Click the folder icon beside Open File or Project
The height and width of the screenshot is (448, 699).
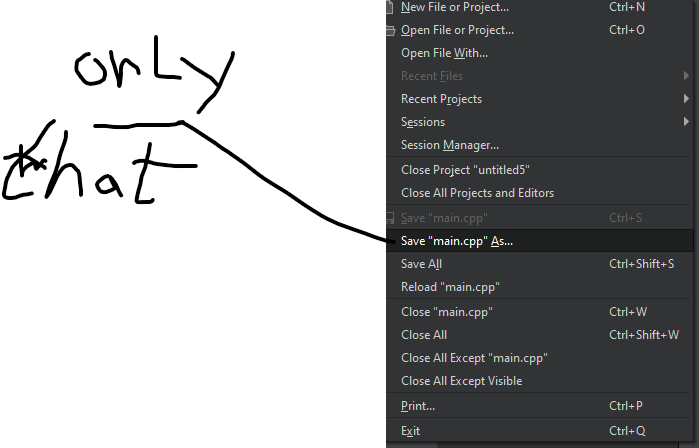coord(390,30)
